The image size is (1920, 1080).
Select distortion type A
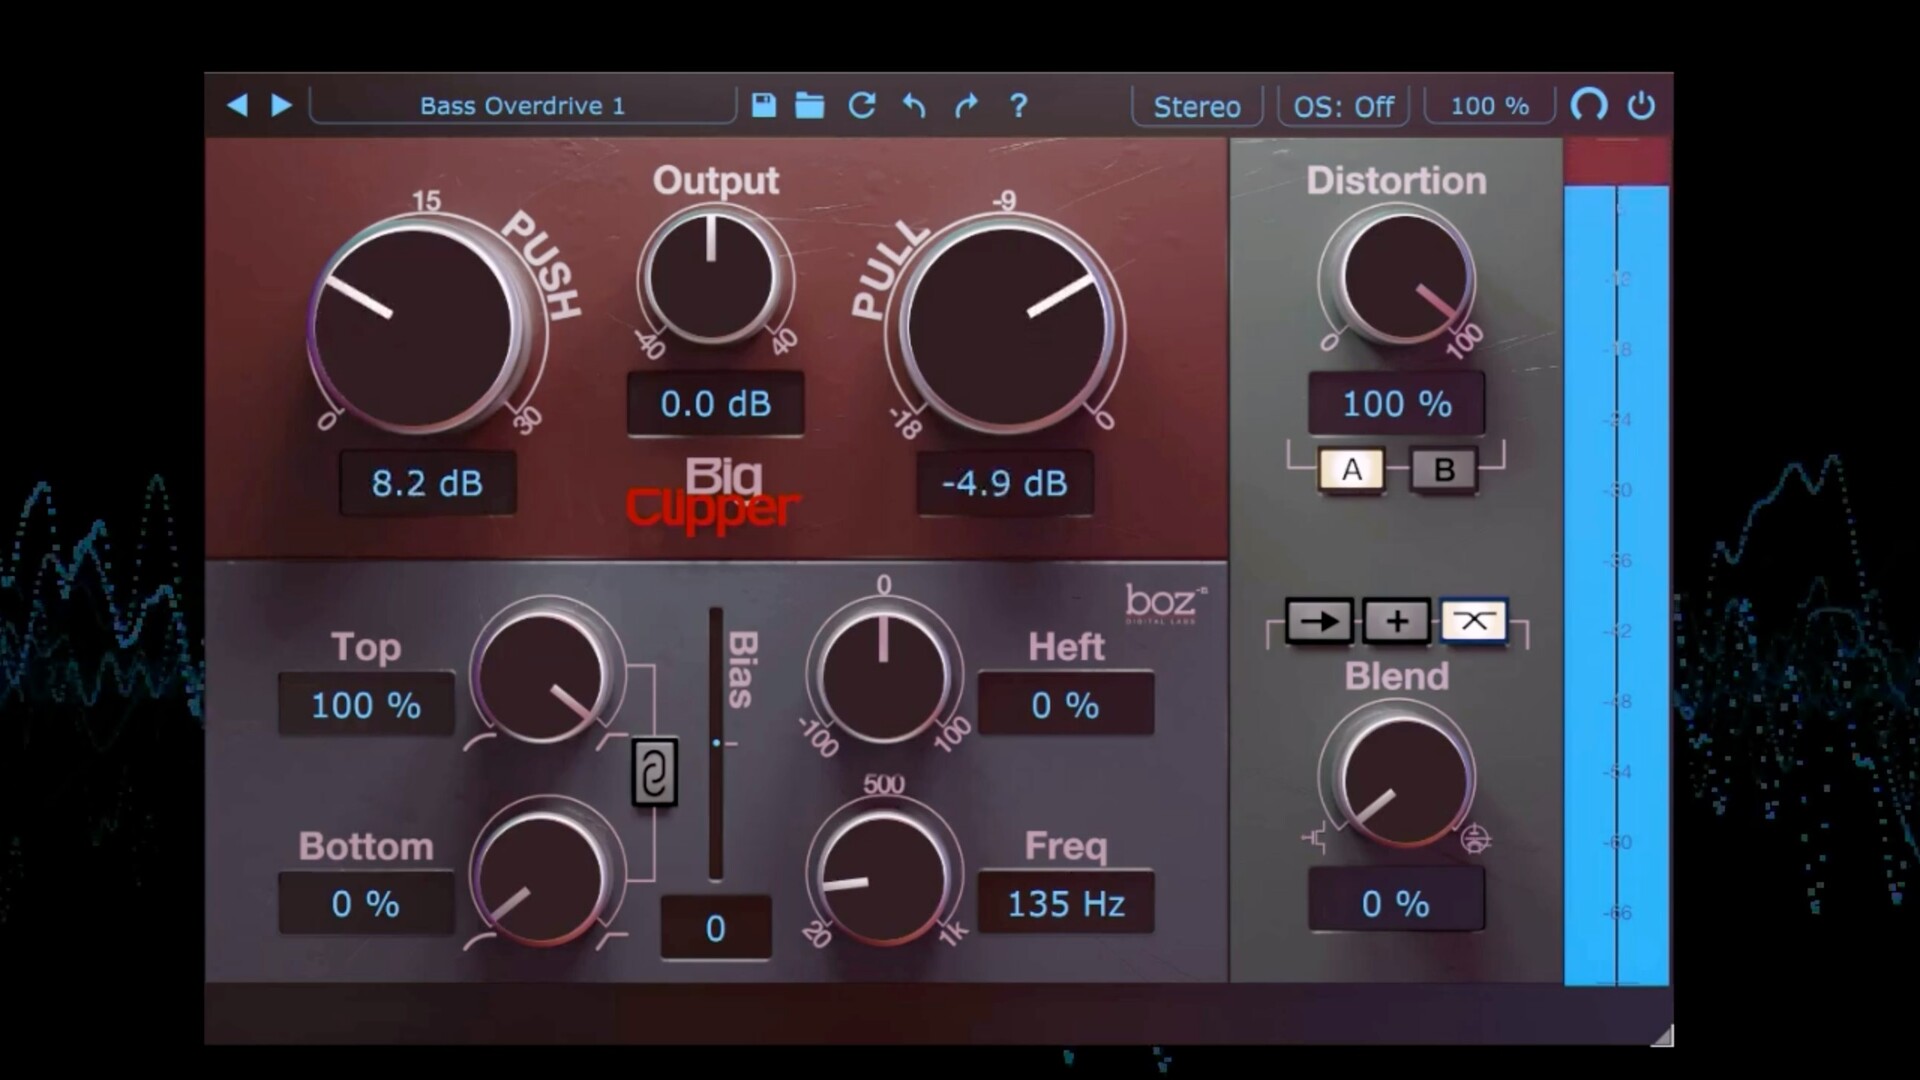point(1351,469)
